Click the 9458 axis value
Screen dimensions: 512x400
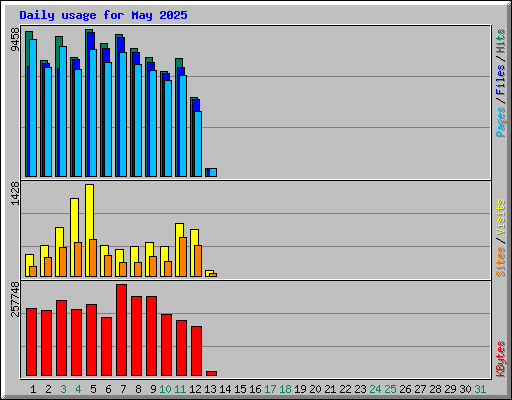click(15, 40)
